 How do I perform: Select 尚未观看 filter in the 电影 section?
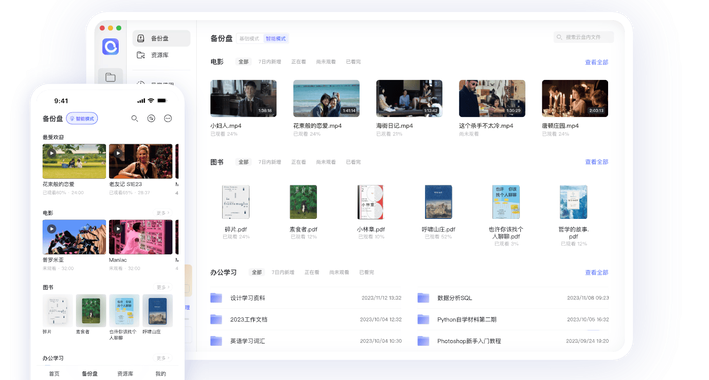click(x=326, y=62)
